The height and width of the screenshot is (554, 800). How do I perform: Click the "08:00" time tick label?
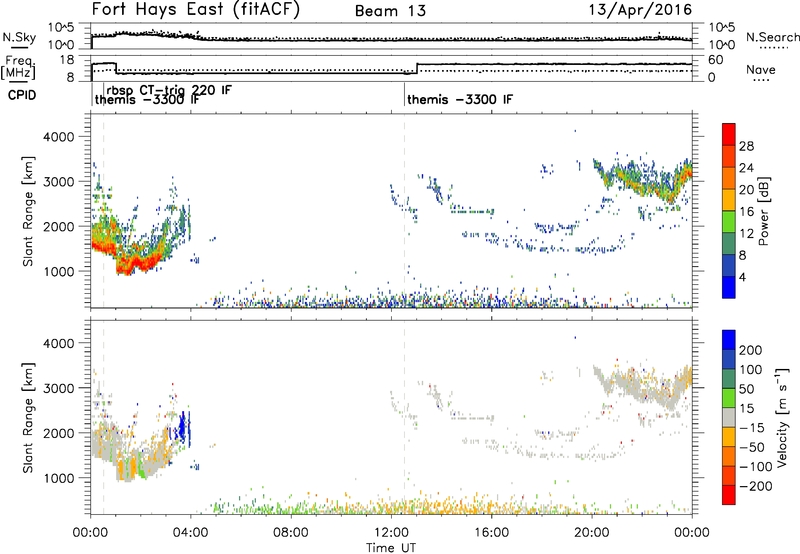[291, 533]
